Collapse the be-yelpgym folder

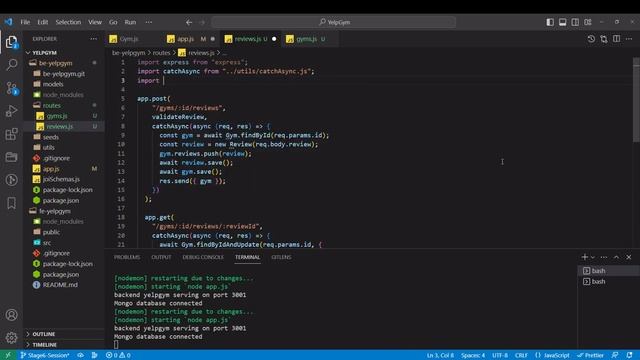click(64, 63)
